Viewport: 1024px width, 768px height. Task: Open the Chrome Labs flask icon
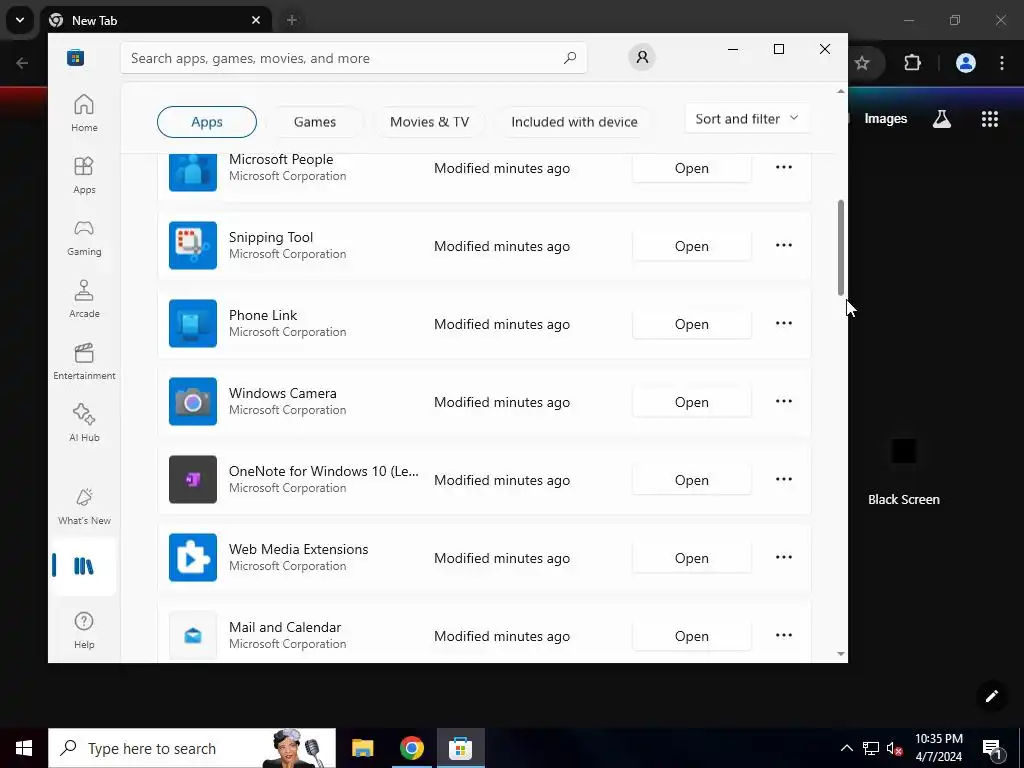click(x=942, y=119)
